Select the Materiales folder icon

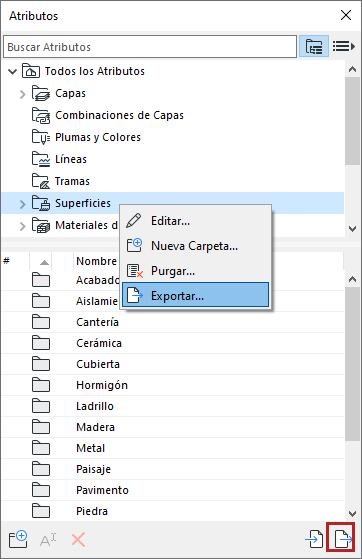[x=41, y=225]
